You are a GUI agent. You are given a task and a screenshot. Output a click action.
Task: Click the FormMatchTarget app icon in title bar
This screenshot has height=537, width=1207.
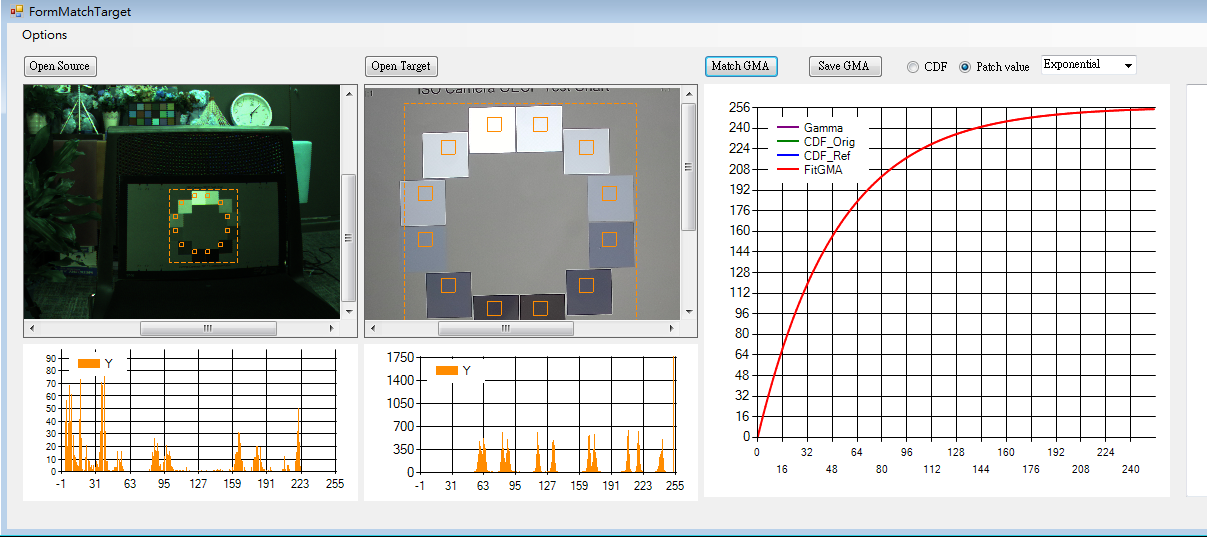[x=16, y=11]
